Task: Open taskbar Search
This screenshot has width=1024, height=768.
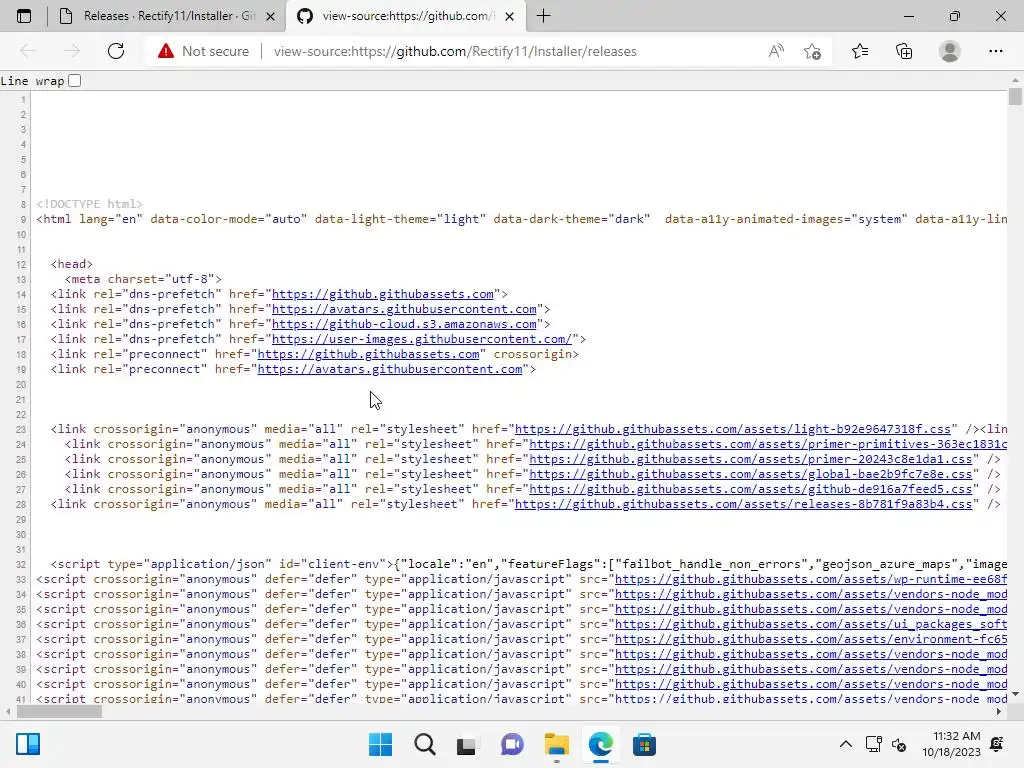Action: (x=424, y=744)
